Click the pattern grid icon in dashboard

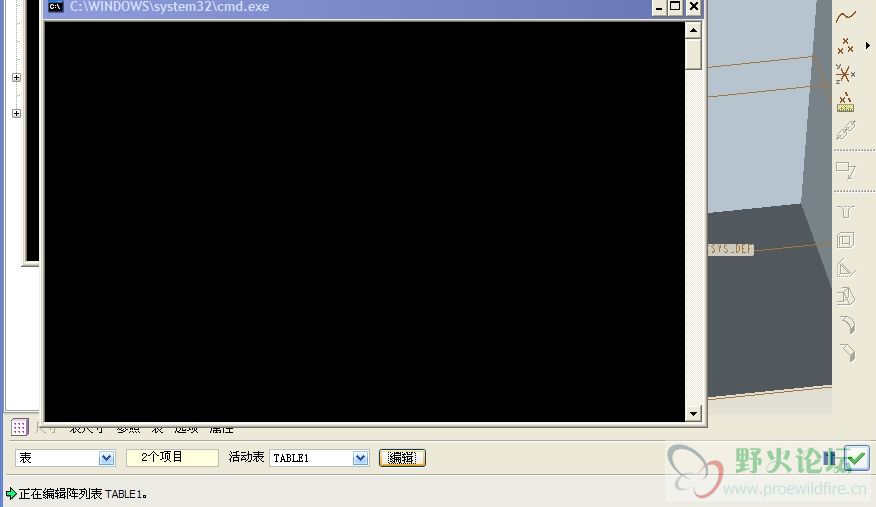tap(20, 428)
